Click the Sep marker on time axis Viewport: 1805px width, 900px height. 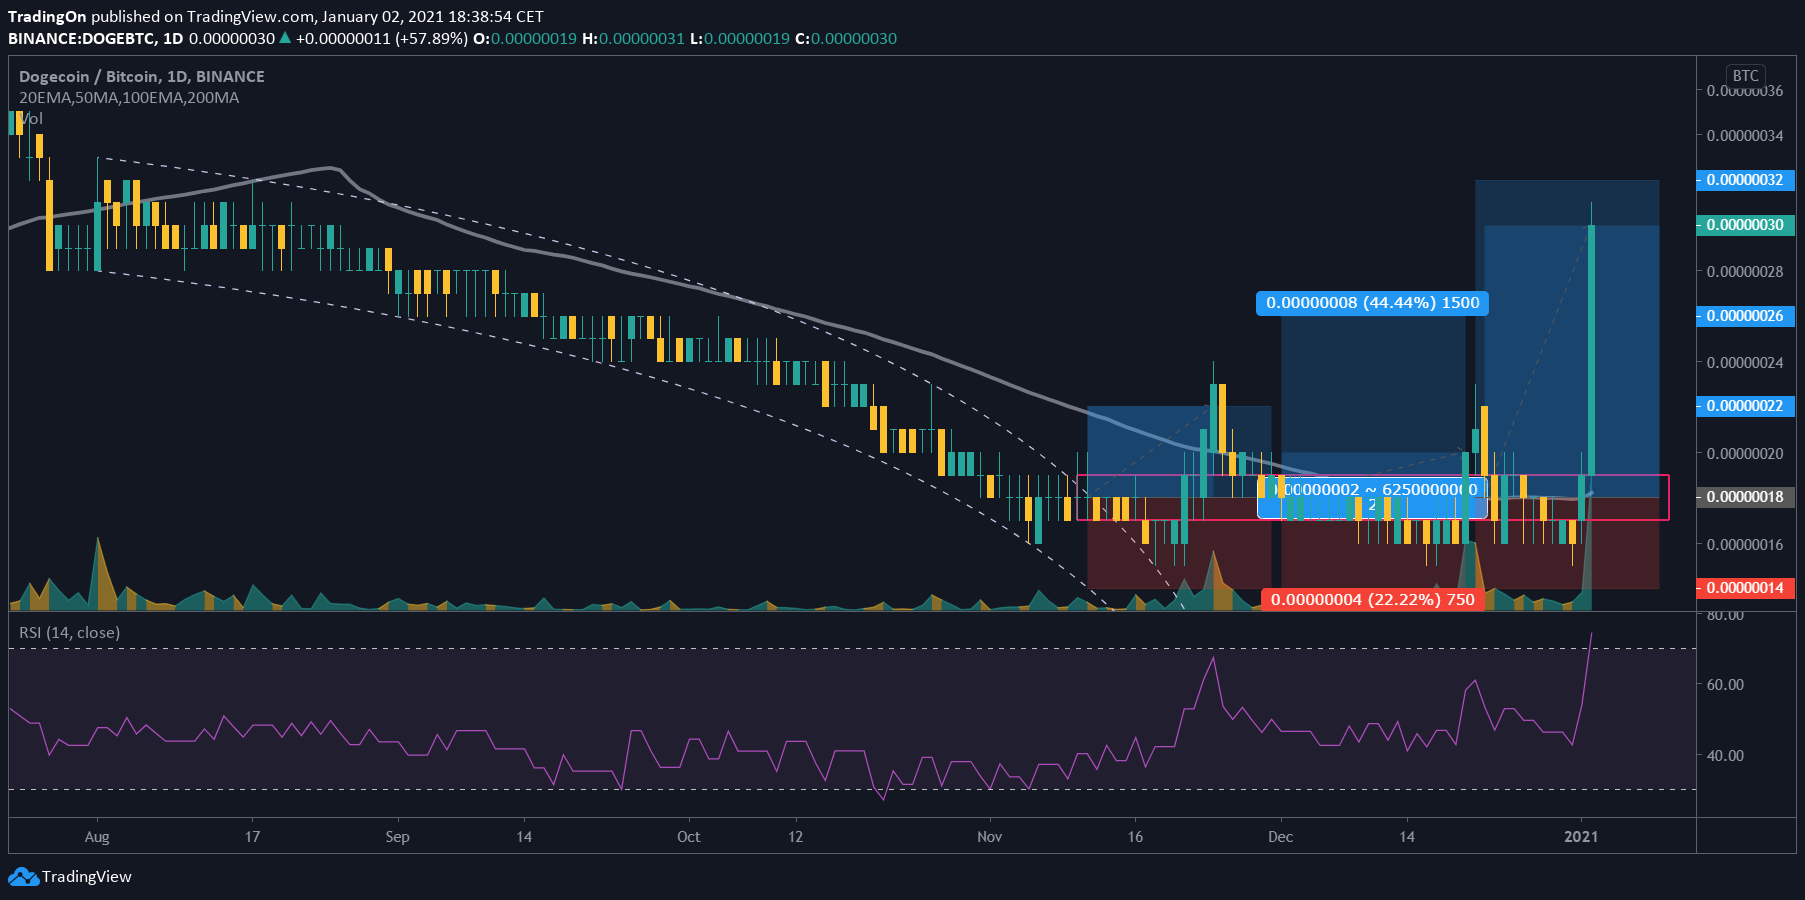(x=397, y=837)
